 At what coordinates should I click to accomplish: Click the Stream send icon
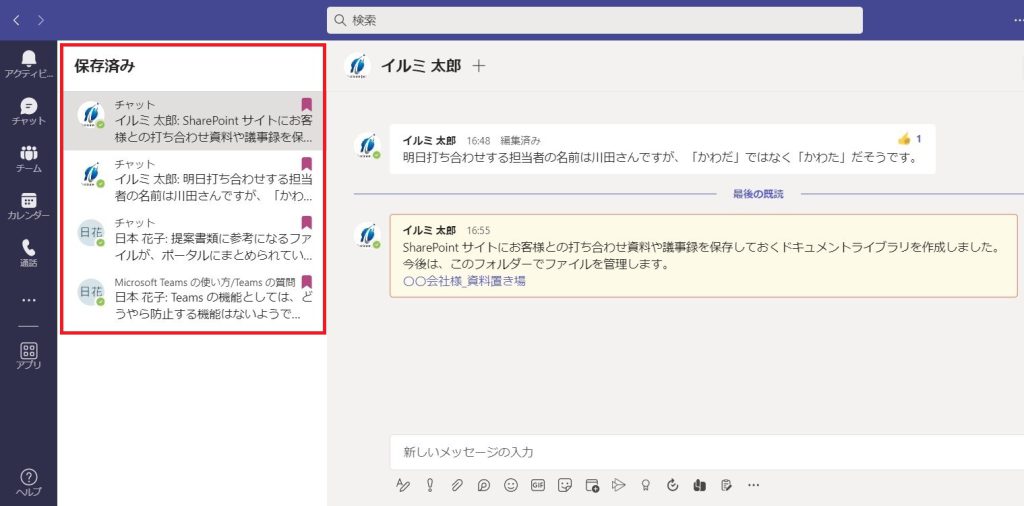click(x=618, y=485)
